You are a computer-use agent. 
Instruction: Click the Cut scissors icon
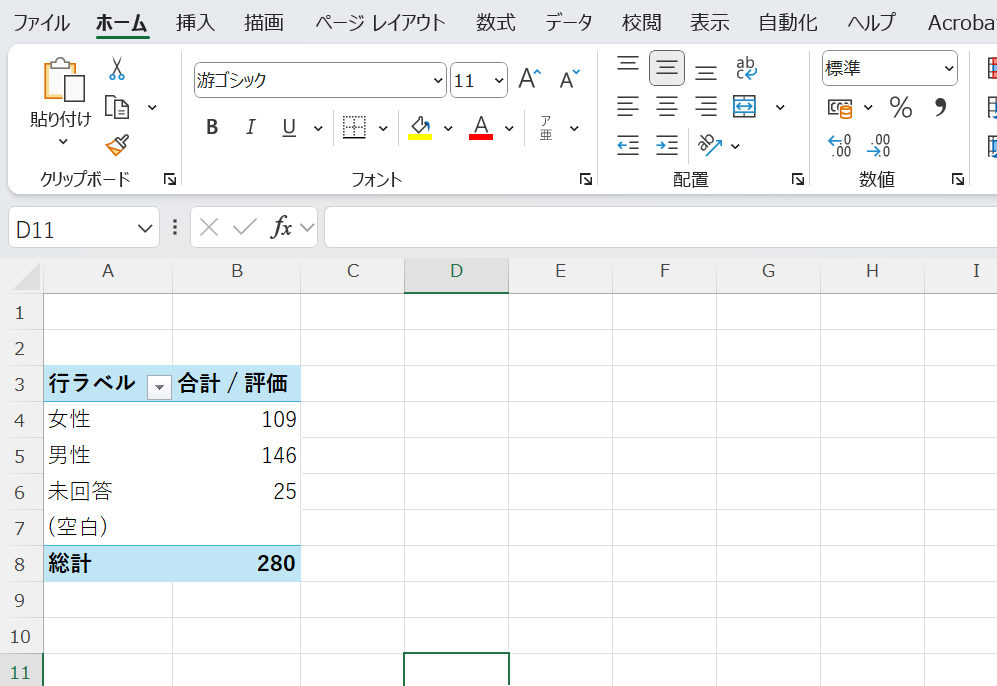[x=117, y=69]
